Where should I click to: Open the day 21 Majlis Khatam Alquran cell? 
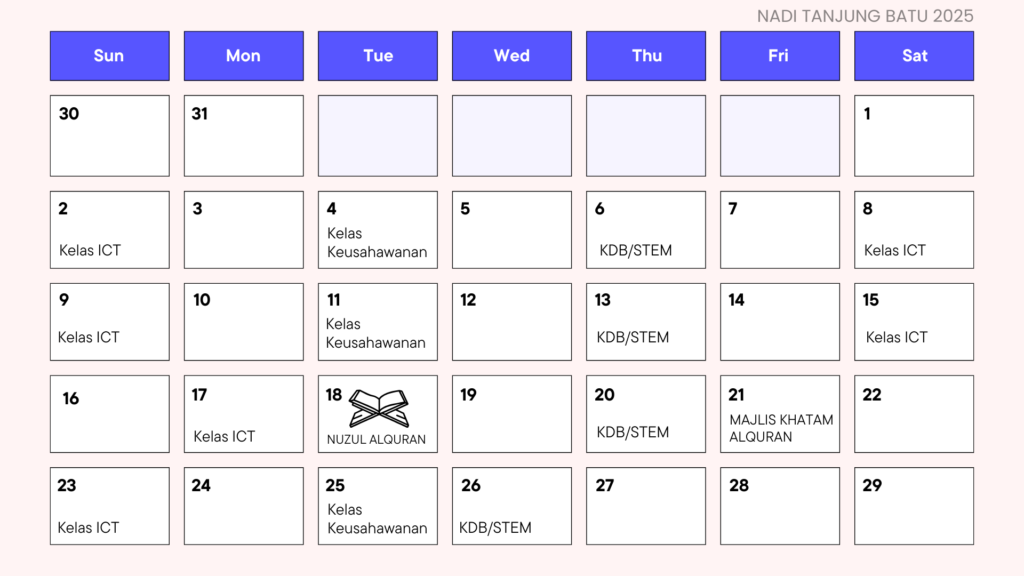pyautogui.click(x=780, y=414)
